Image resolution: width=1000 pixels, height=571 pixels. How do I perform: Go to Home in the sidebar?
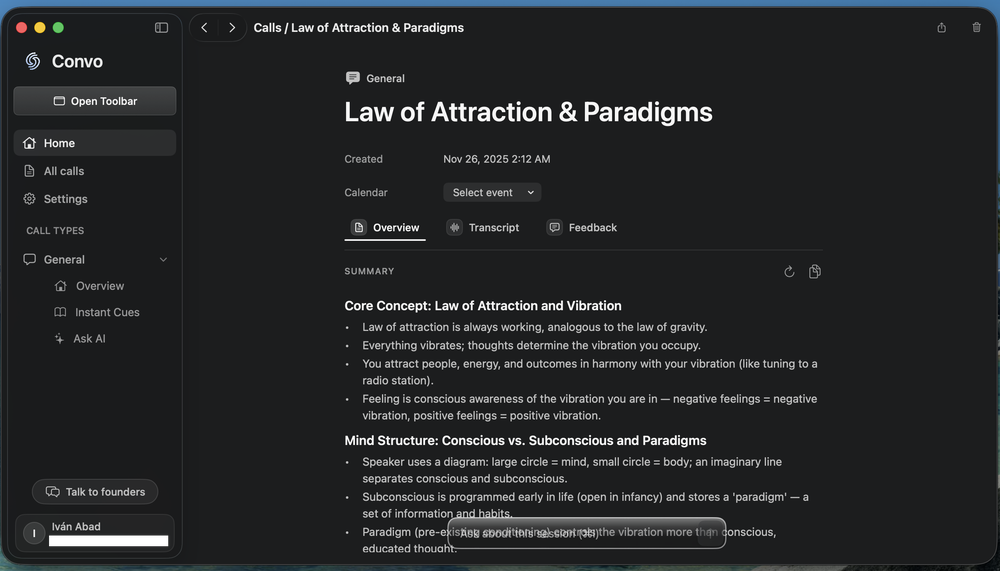tap(95, 143)
